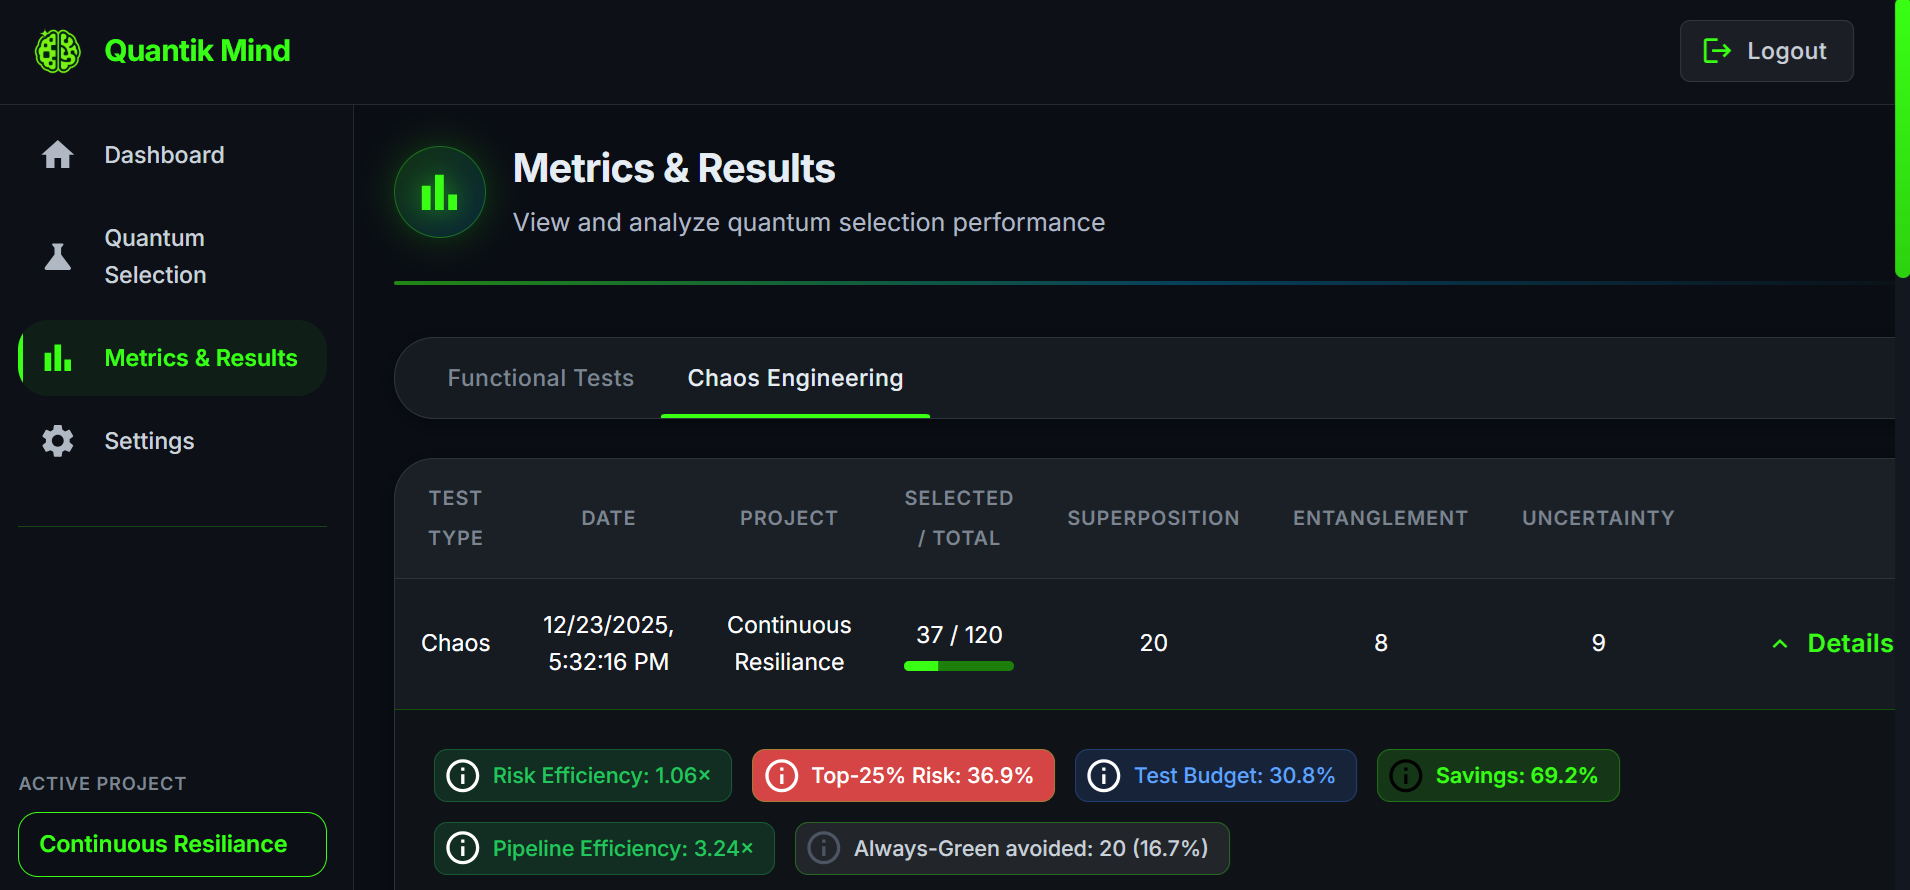This screenshot has height=890, width=1910.
Task: Click the Top-25% Risk info icon
Action: pos(781,776)
